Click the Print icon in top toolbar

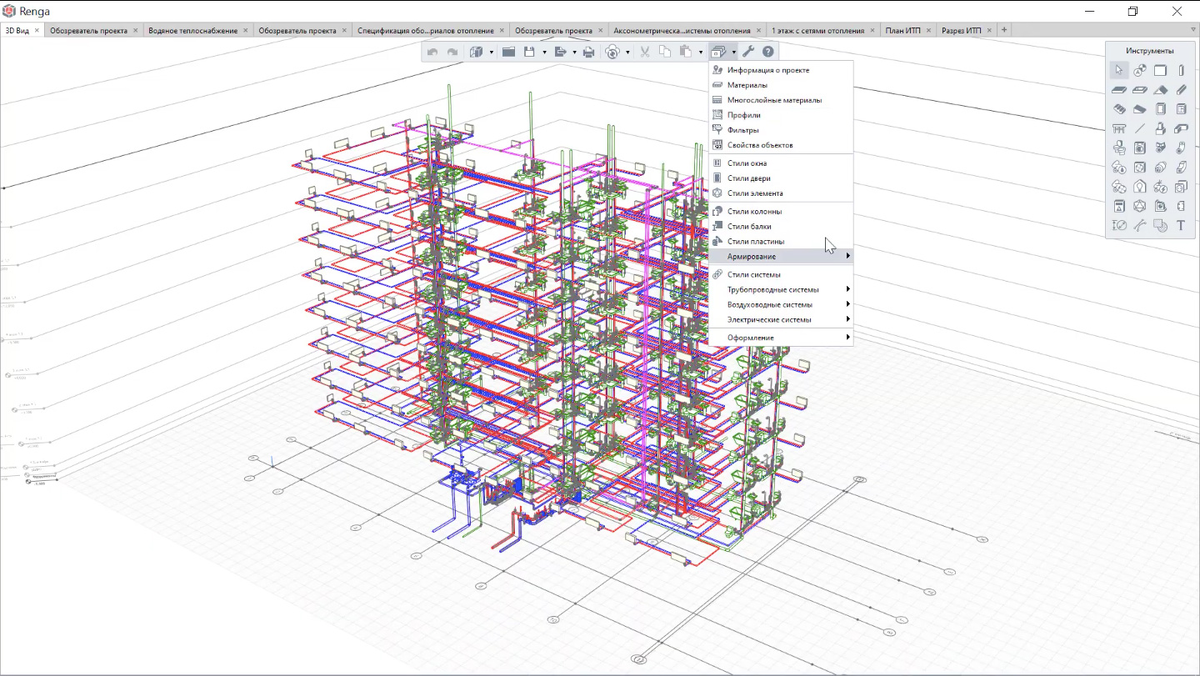588,52
